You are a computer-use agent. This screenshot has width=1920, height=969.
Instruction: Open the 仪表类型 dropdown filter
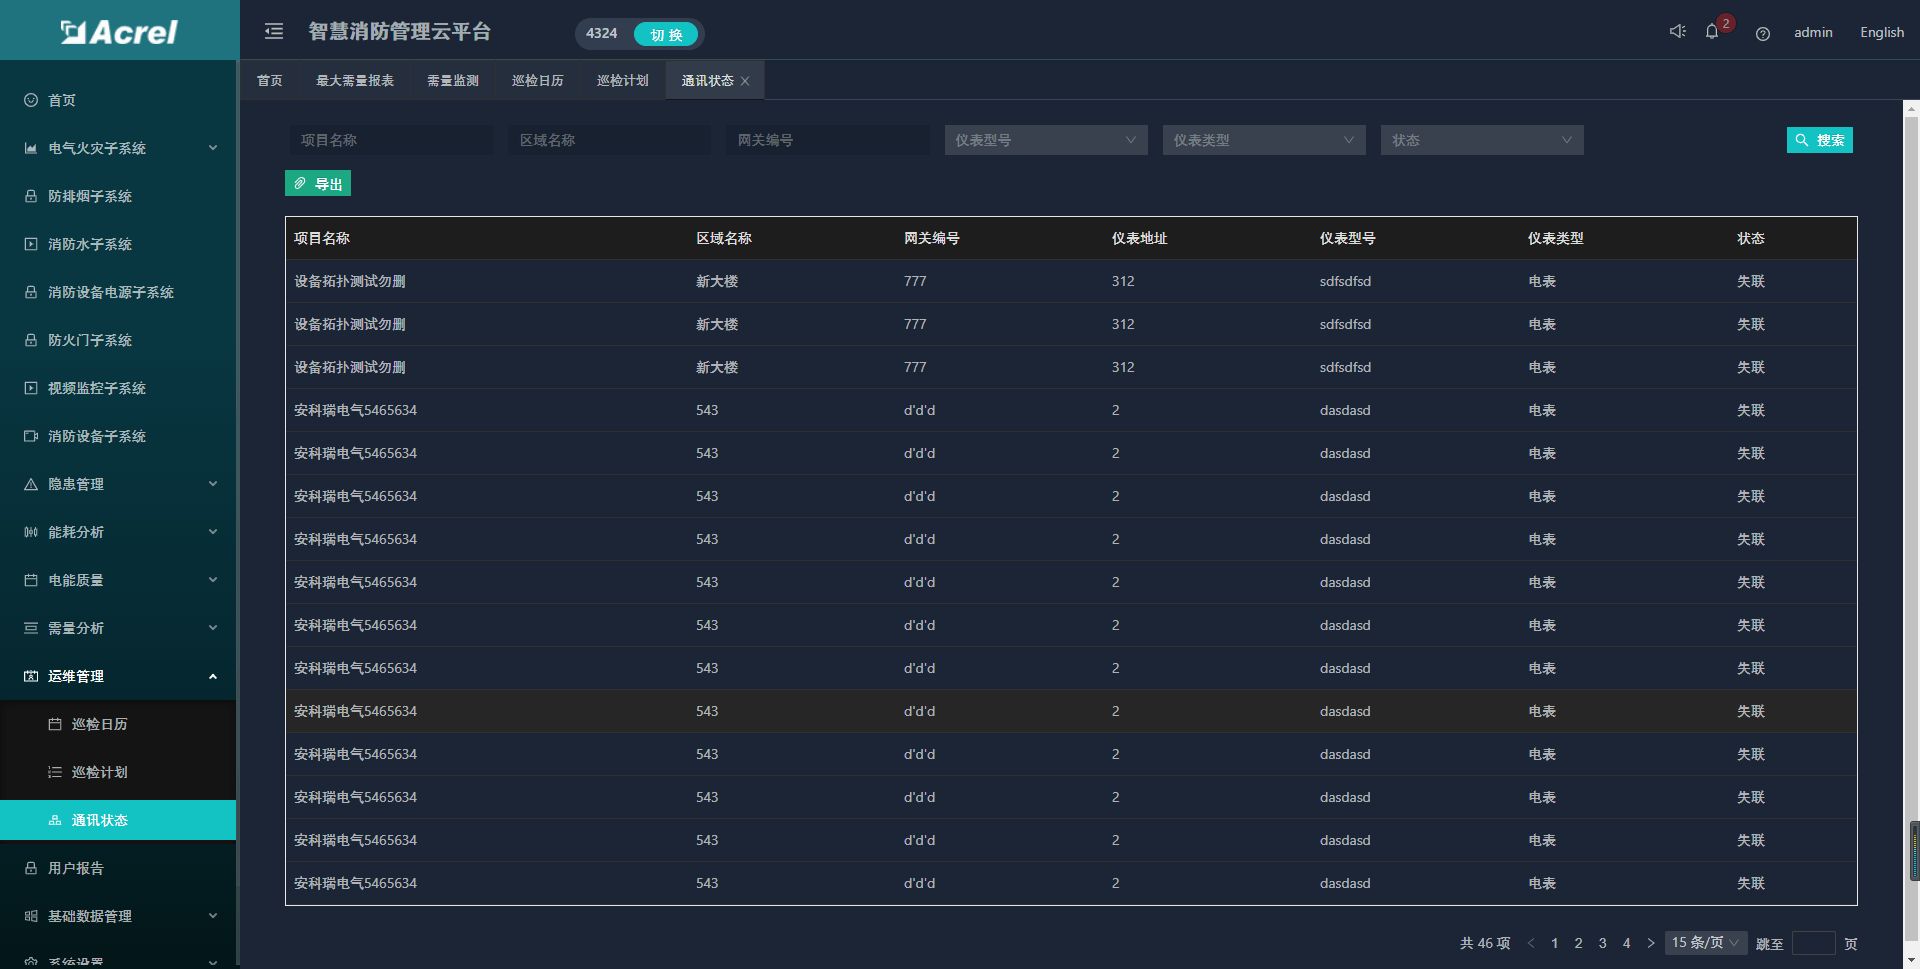(x=1264, y=140)
